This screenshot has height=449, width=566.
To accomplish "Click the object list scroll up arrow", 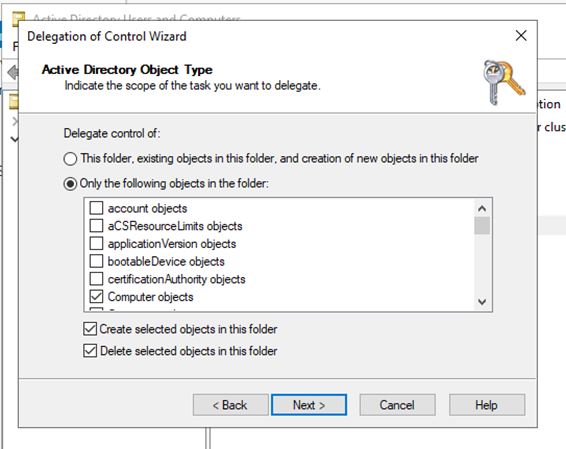I will [482, 209].
